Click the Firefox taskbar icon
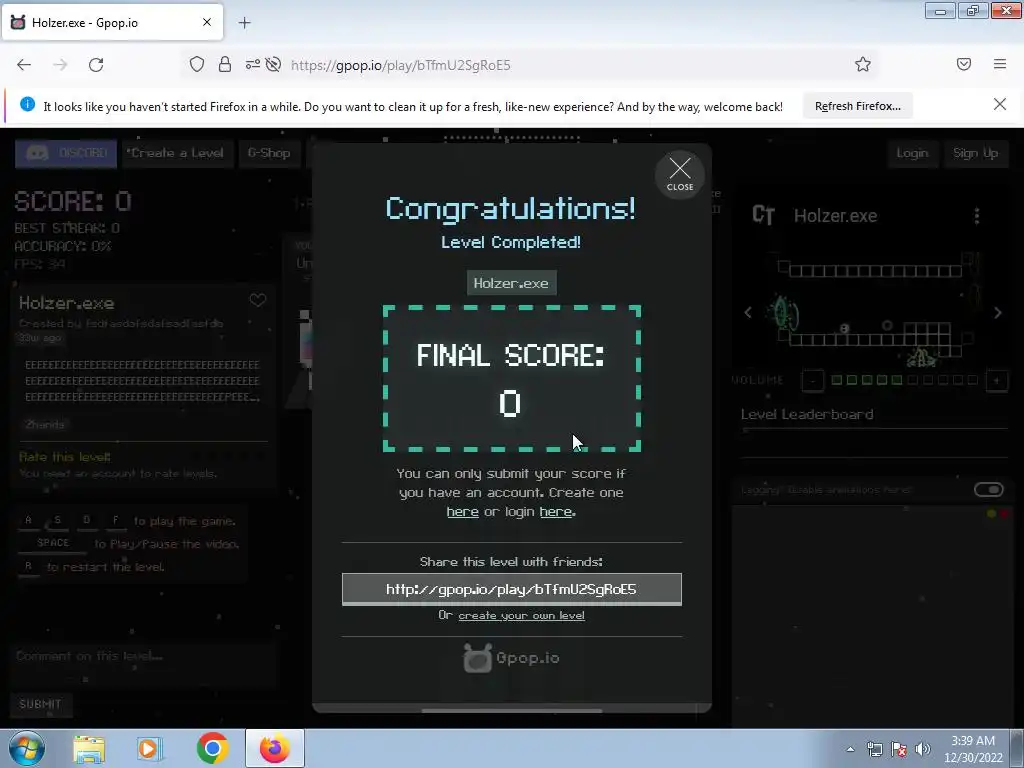The image size is (1024, 768). pyautogui.click(x=275, y=749)
